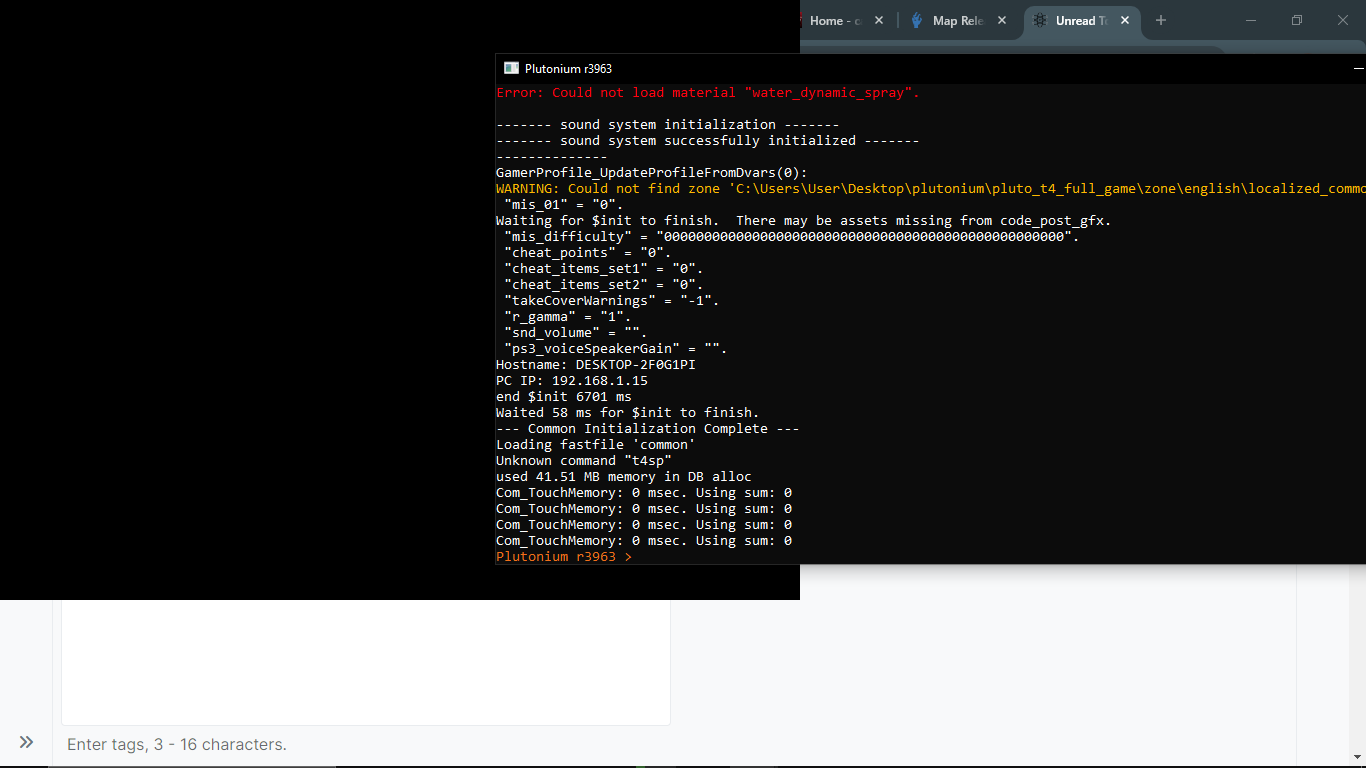This screenshot has height=768, width=1366.
Task: Click the "cheat_points" = "0" line
Action: click(588, 253)
